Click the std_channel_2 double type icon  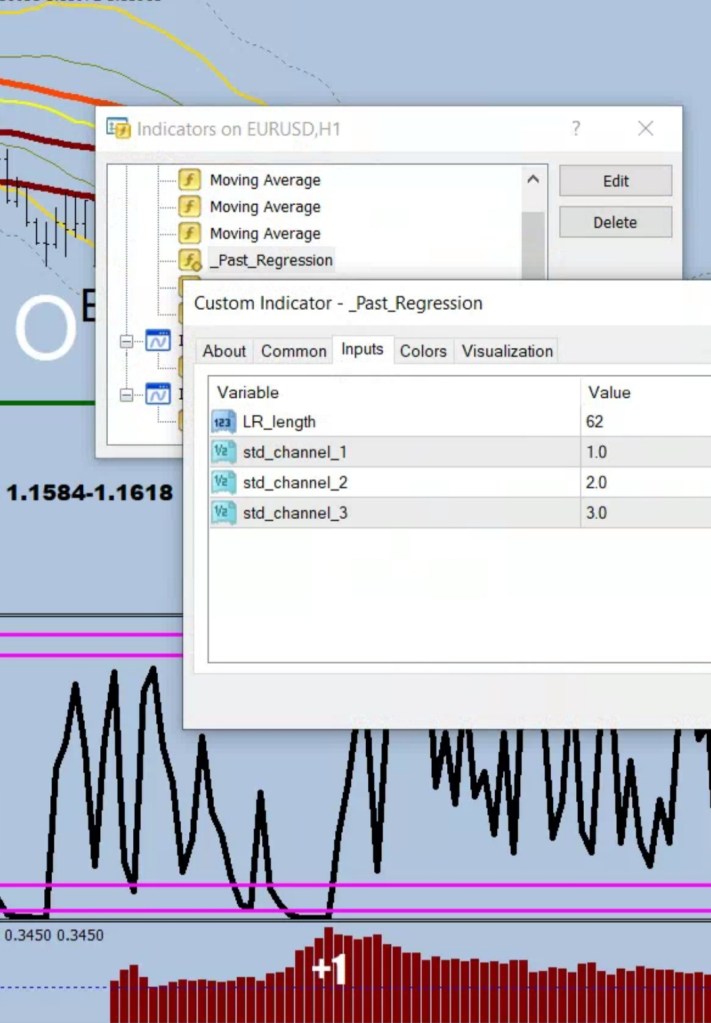click(x=223, y=483)
